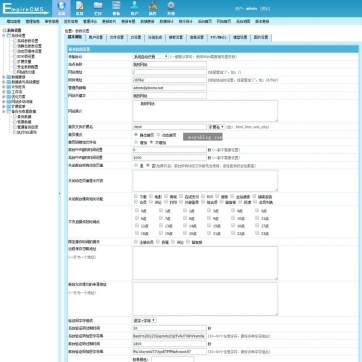
Task: Tick the 14点 hour checkbox
Action: [185, 225]
